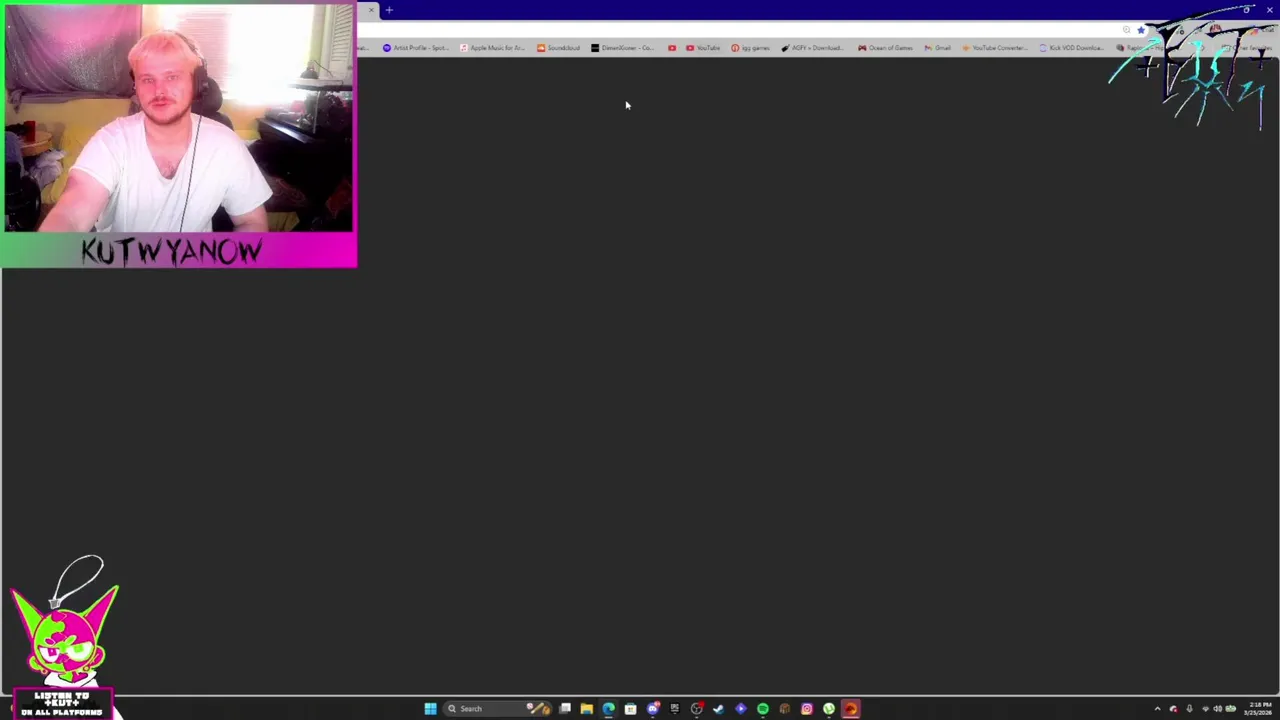Open the volume control in tray
1280x720 pixels.
pos(1218,709)
